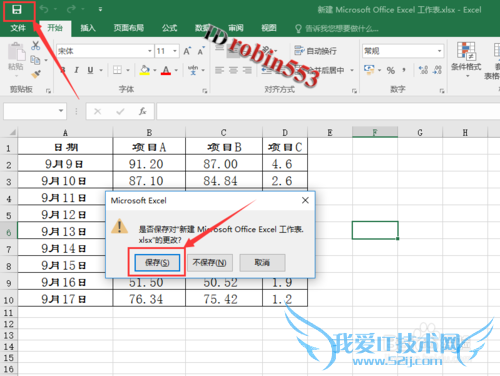The height and width of the screenshot is (376, 500).
Task: Toggle 自动换行 wrap text
Action: pos(315,51)
